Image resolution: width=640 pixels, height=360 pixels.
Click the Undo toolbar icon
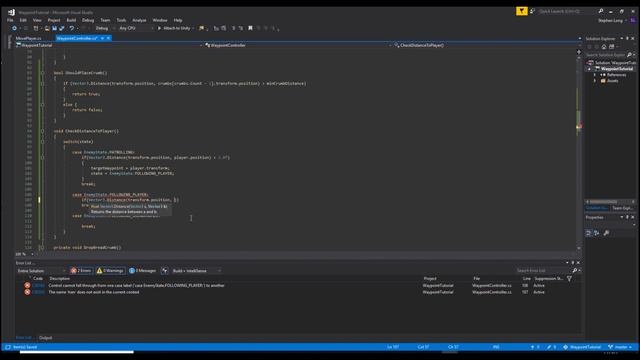(72, 28)
